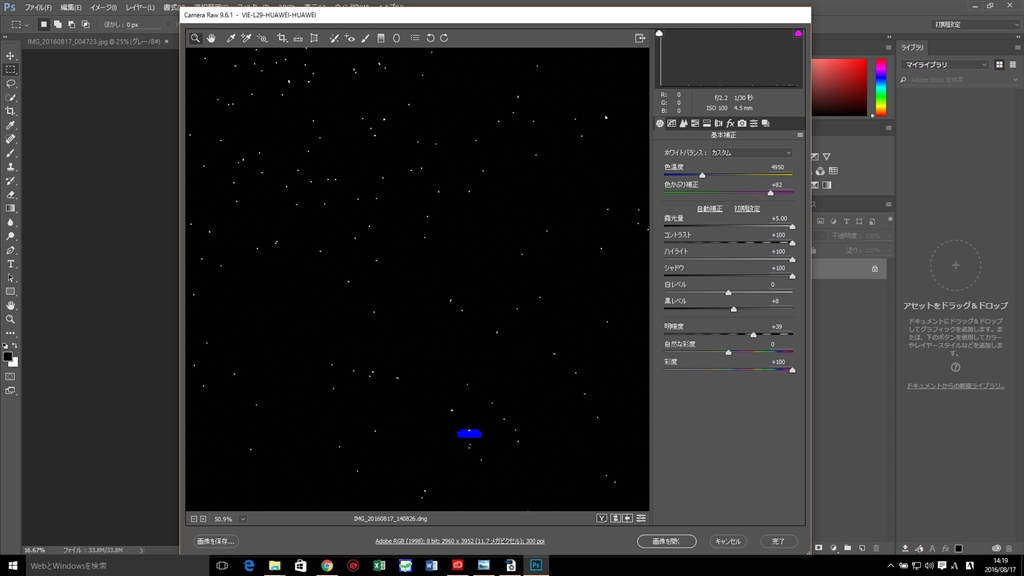Open the Lens Corrections panel tab
The height and width of the screenshot is (576, 1024).
point(718,123)
